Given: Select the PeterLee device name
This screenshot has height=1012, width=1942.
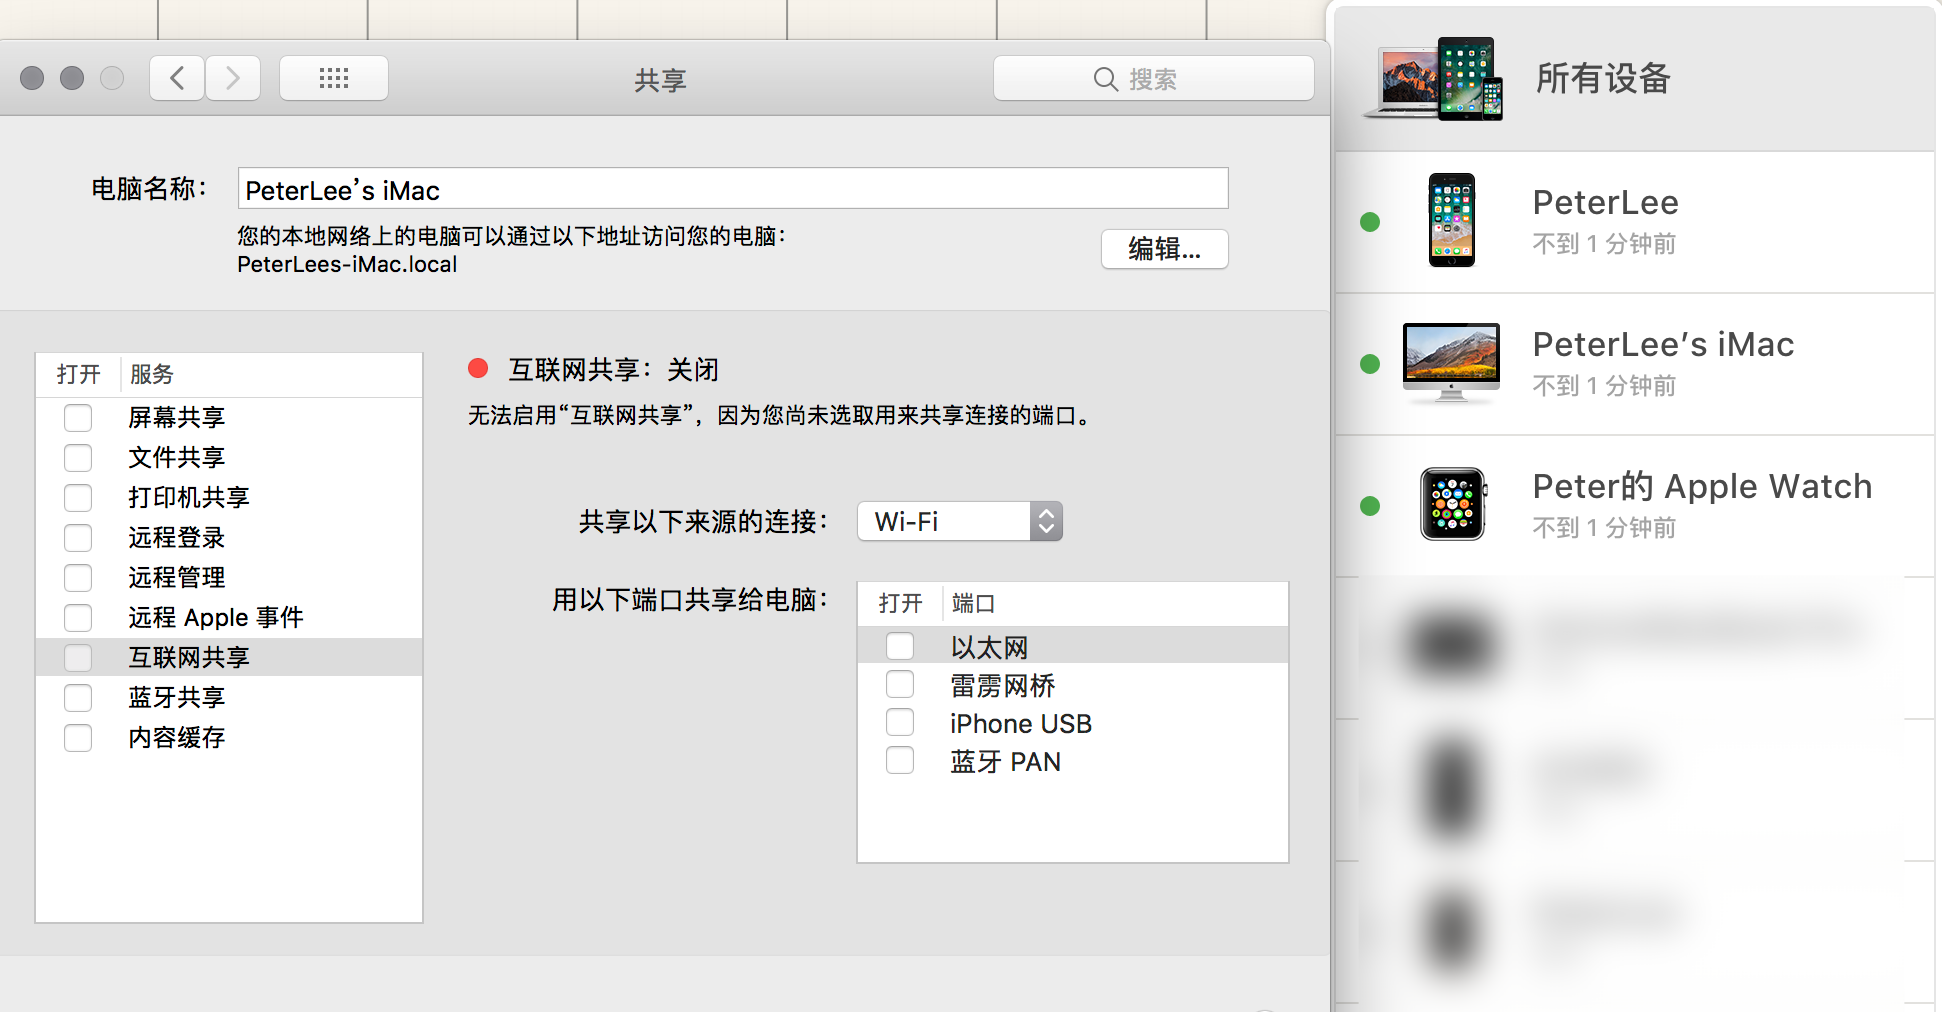Looking at the screenshot, I should pyautogui.click(x=1605, y=202).
